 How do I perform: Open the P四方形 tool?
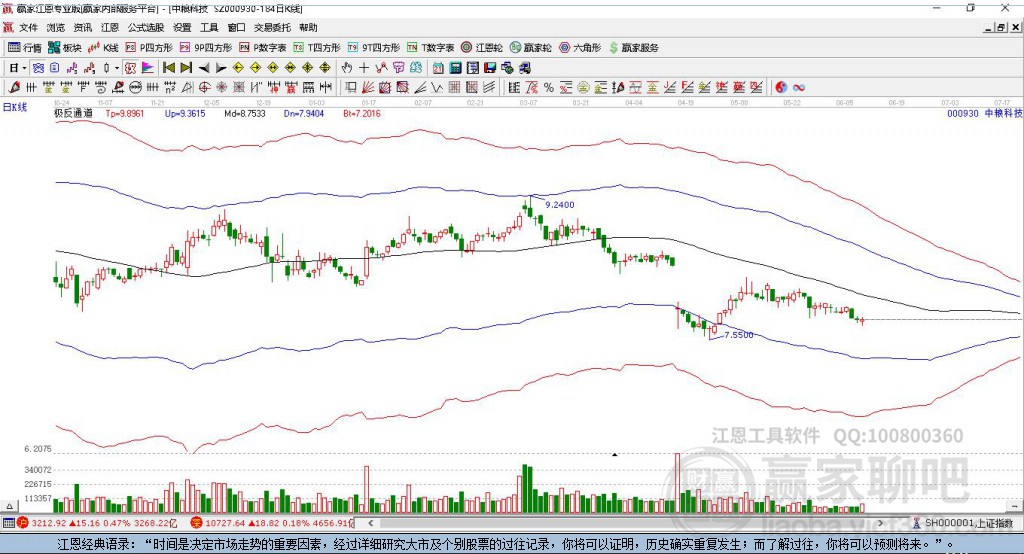tap(149, 48)
